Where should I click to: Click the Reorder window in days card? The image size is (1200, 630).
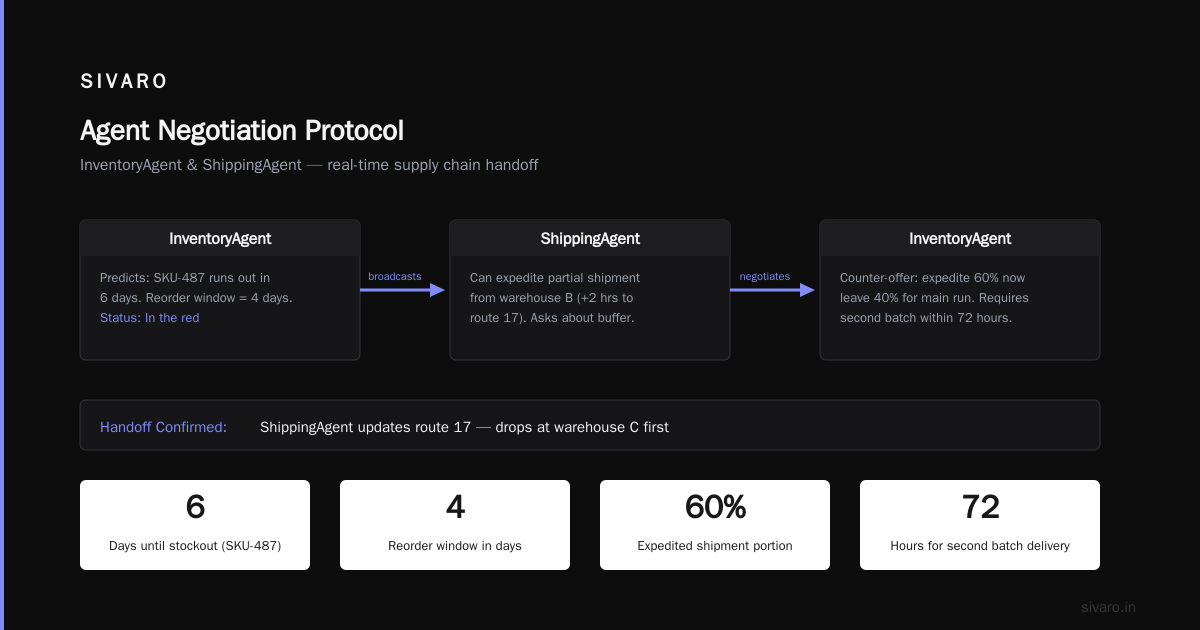(x=455, y=525)
